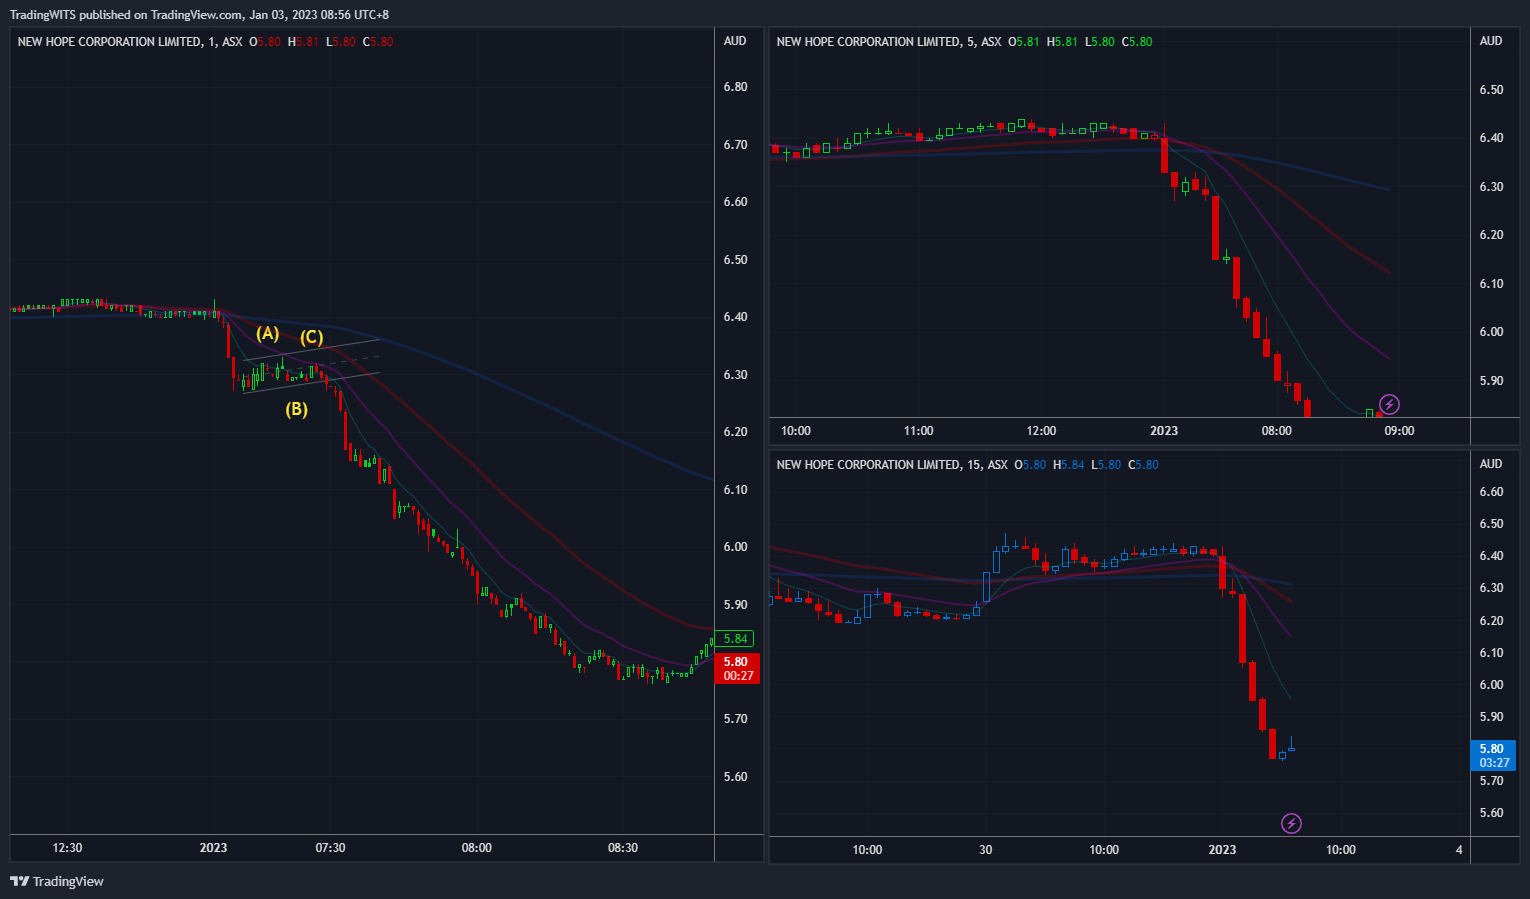Image resolution: width=1530 pixels, height=899 pixels.
Task: Click the 6.10 price level on the 5-minute scale
Action: 1492,284
